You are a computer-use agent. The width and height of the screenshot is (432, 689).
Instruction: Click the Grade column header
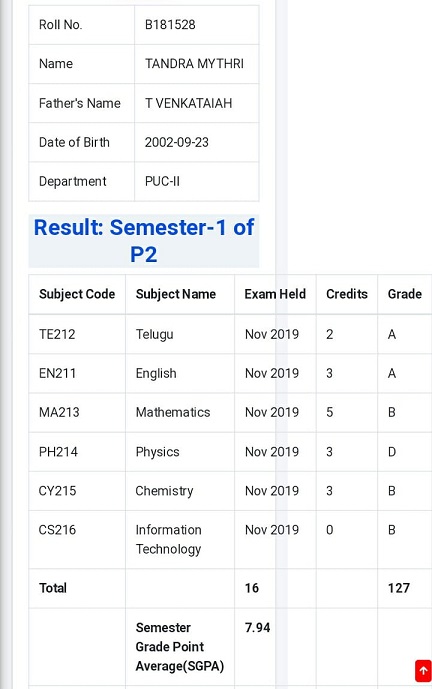(x=405, y=294)
